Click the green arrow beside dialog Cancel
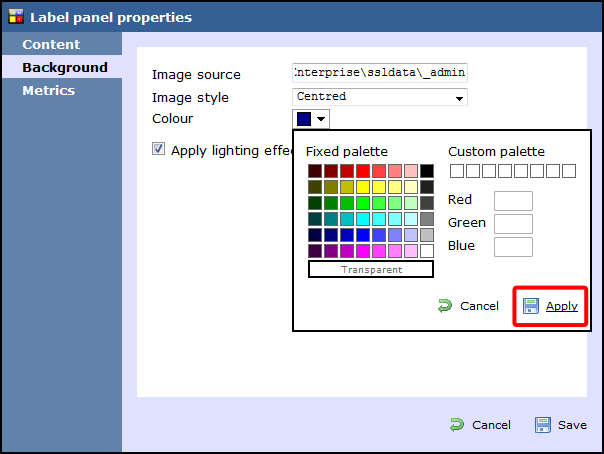 (x=457, y=425)
